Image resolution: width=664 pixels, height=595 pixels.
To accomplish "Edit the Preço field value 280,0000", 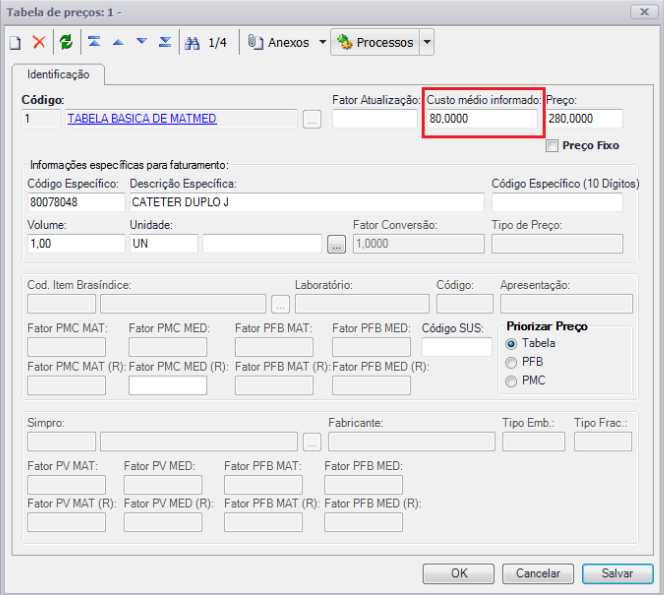I will click(584, 119).
